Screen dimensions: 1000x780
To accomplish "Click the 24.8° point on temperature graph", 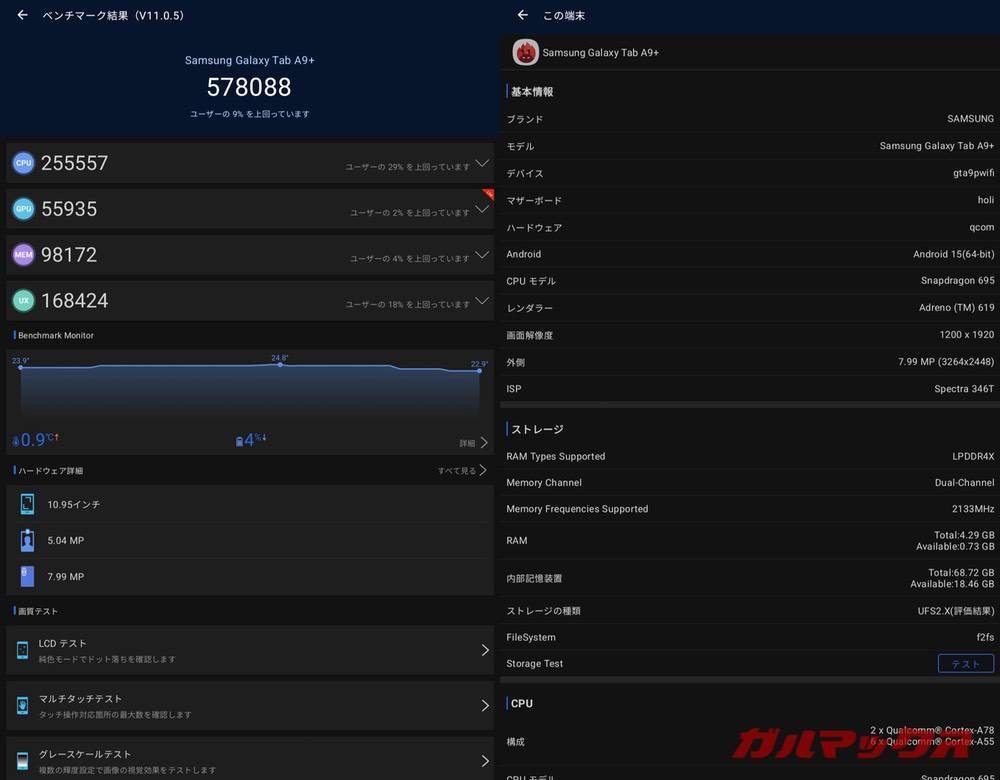I will click(280, 364).
